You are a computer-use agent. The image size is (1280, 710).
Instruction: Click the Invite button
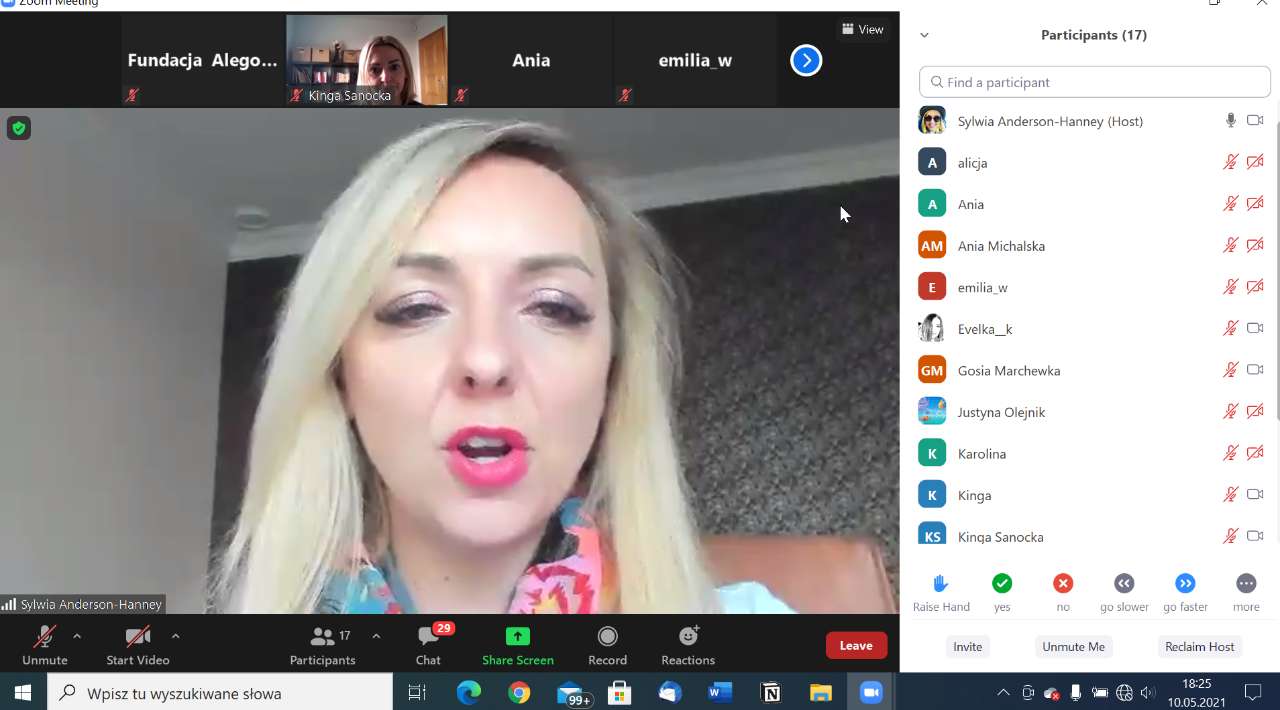click(967, 647)
